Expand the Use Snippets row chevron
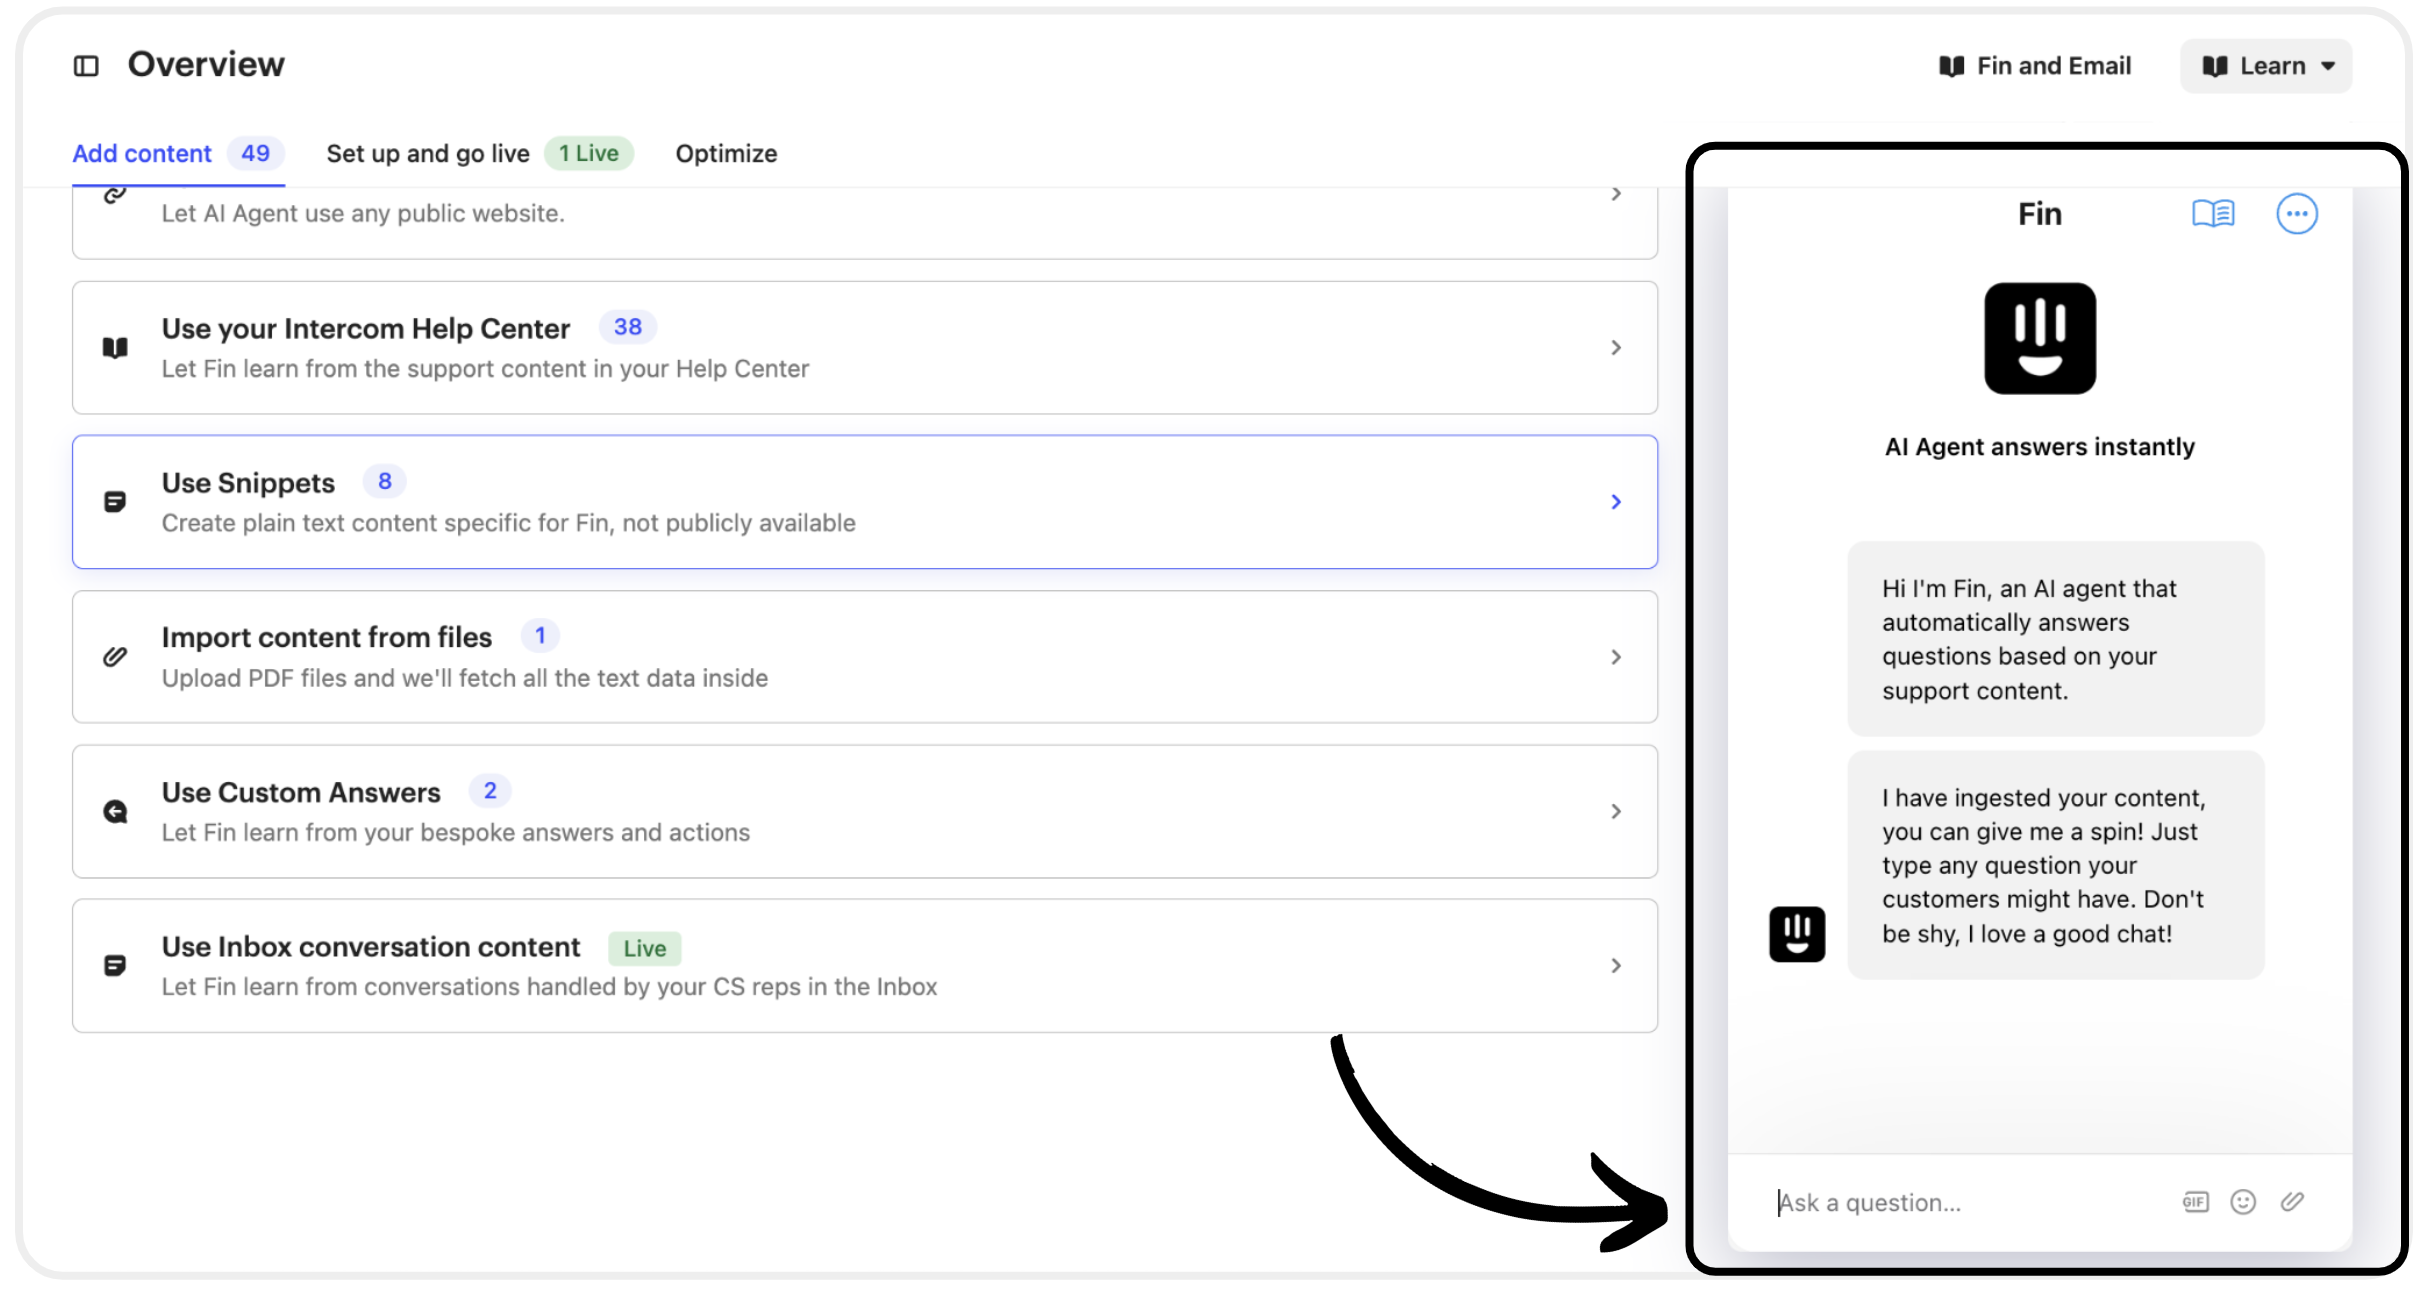The width and height of the screenshot is (2426, 1294). [1616, 502]
